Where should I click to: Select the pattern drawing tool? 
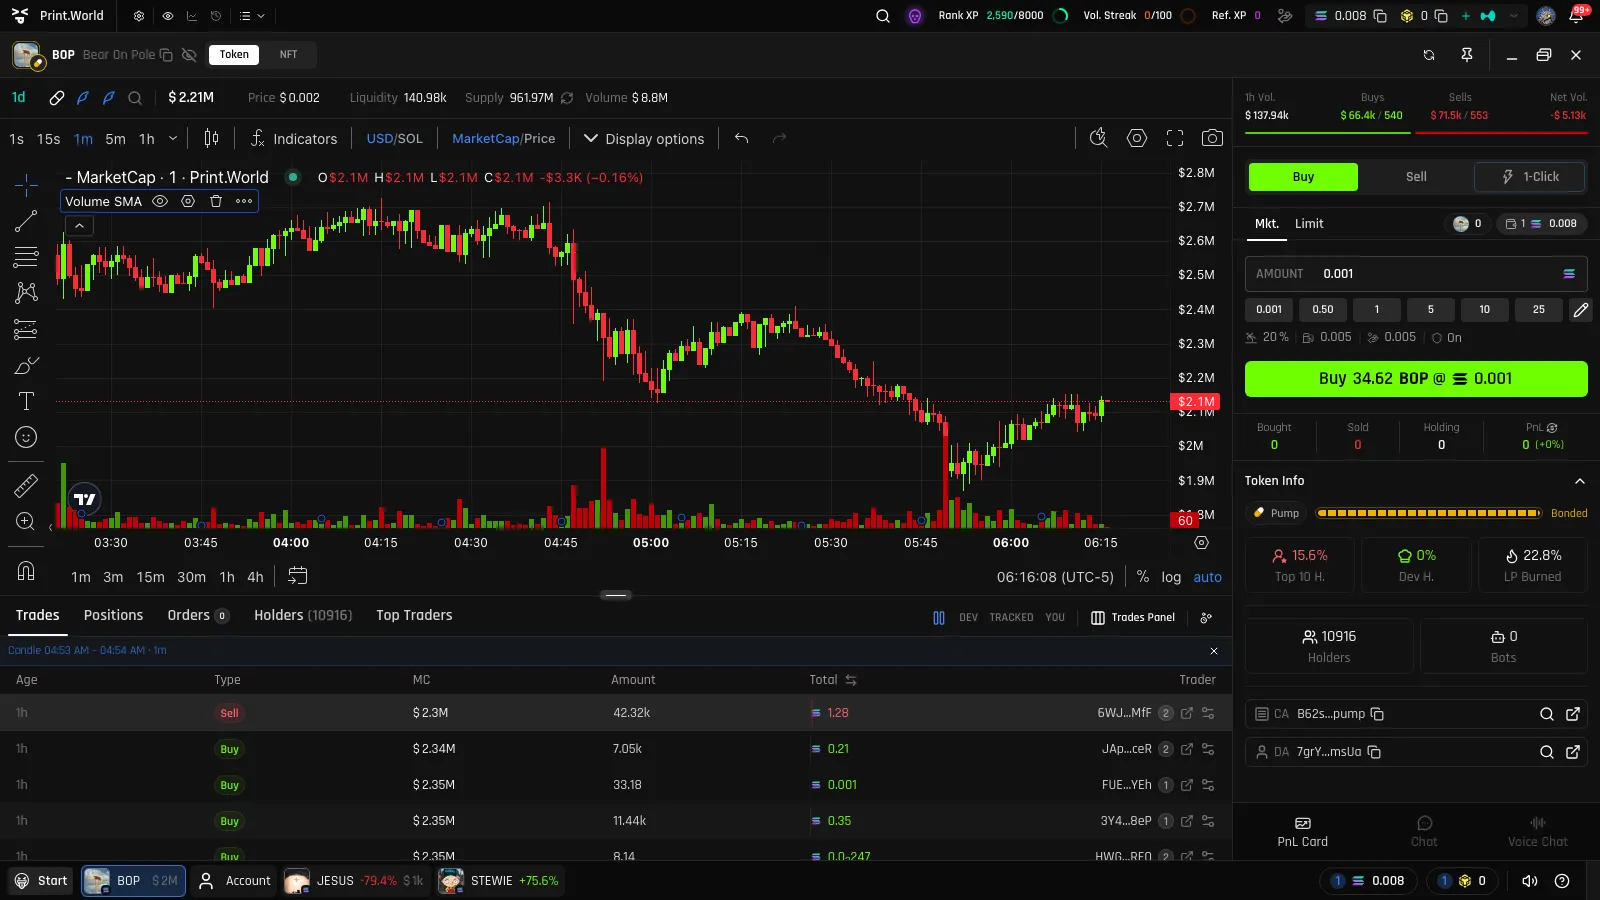[x=26, y=293]
